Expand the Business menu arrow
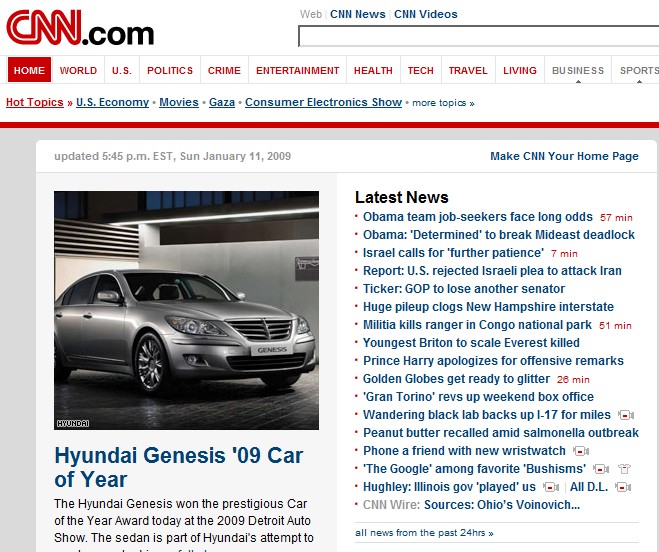Image resolution: width=659 pixels, height=552 pixels. tap(578, 82)
